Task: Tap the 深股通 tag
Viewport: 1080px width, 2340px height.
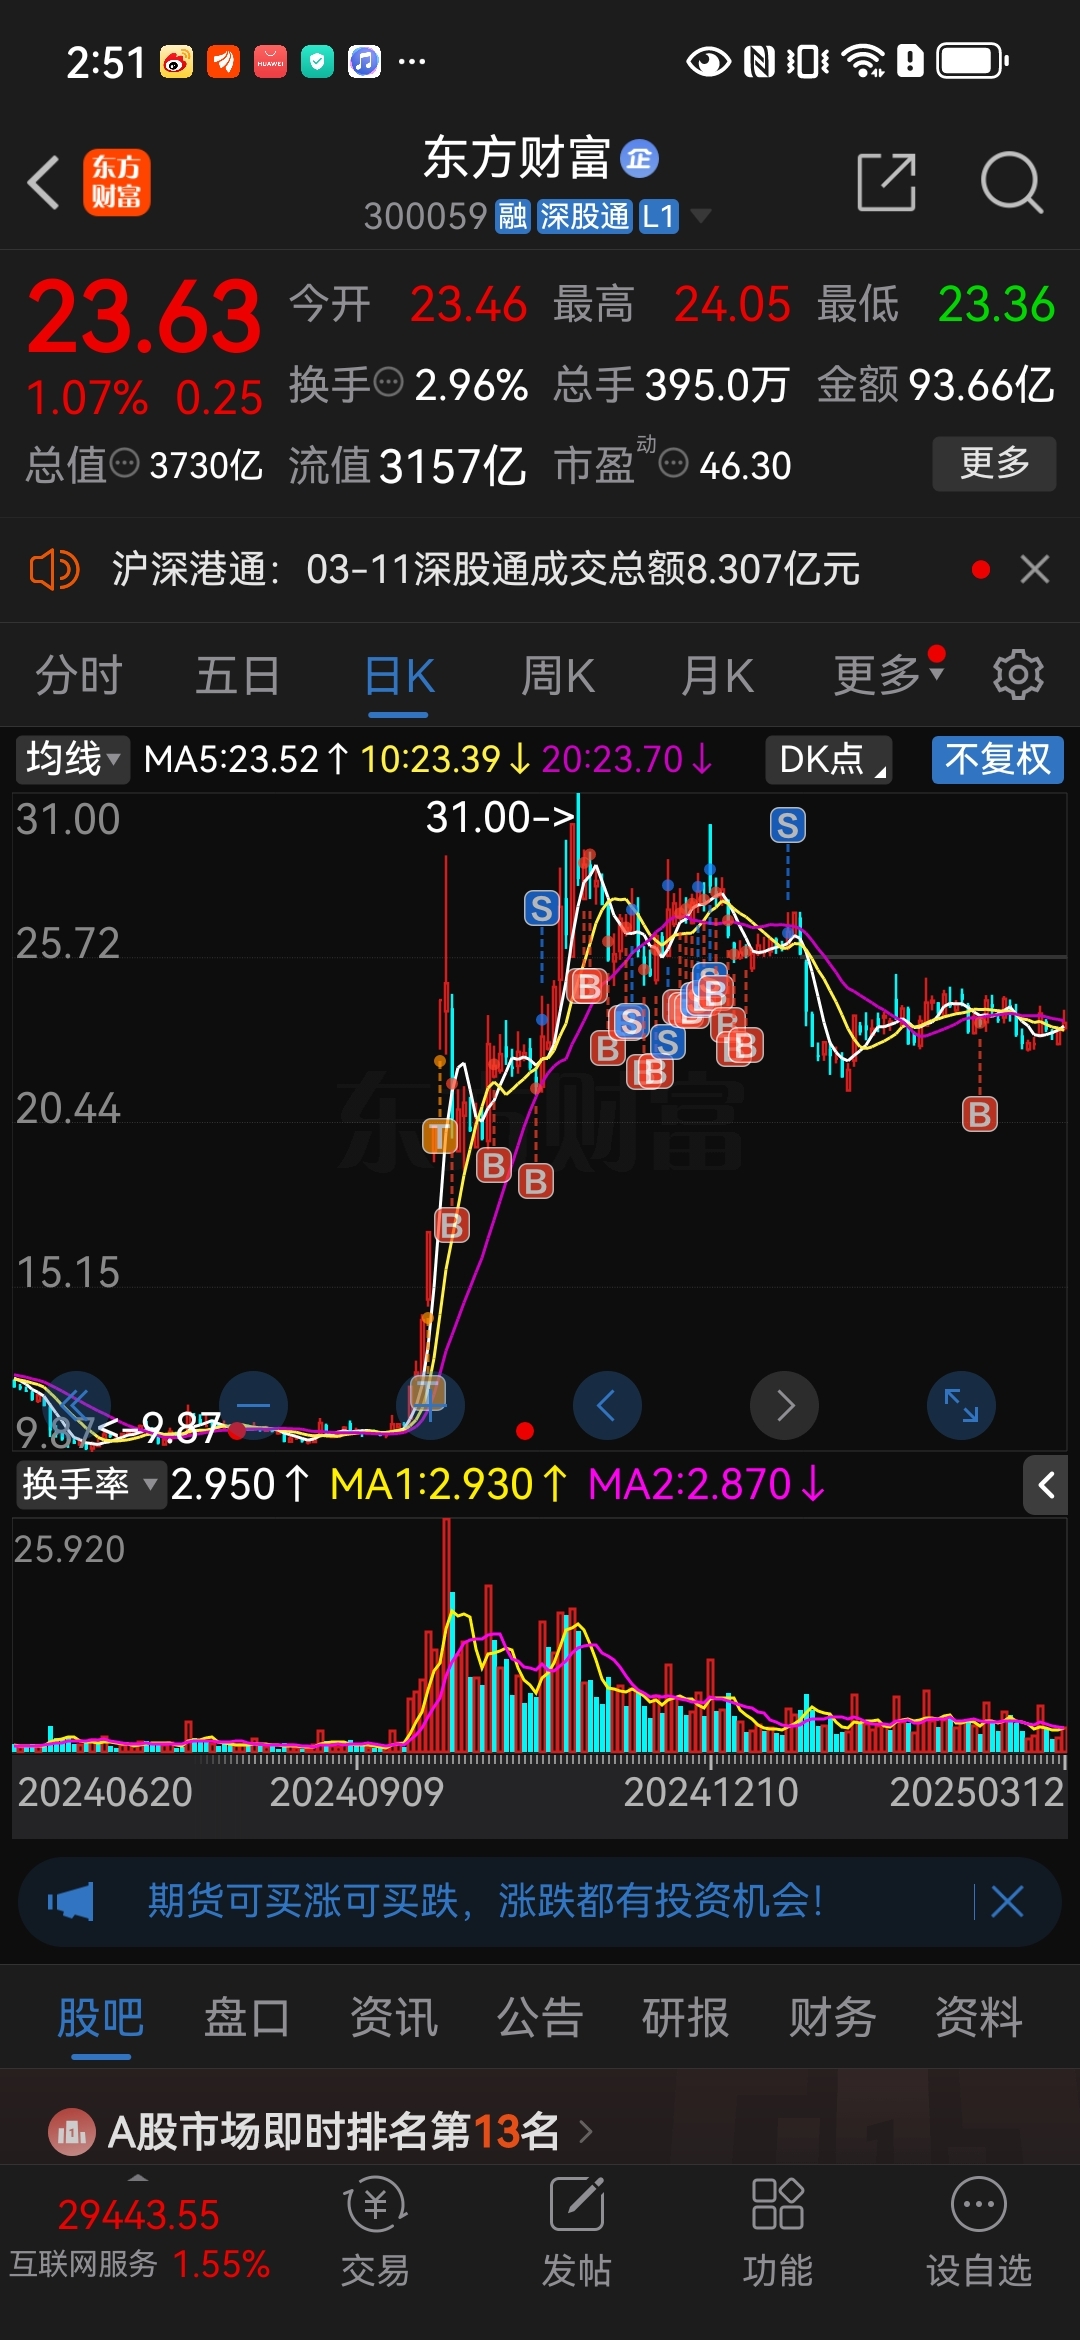Action: (585, 216)
